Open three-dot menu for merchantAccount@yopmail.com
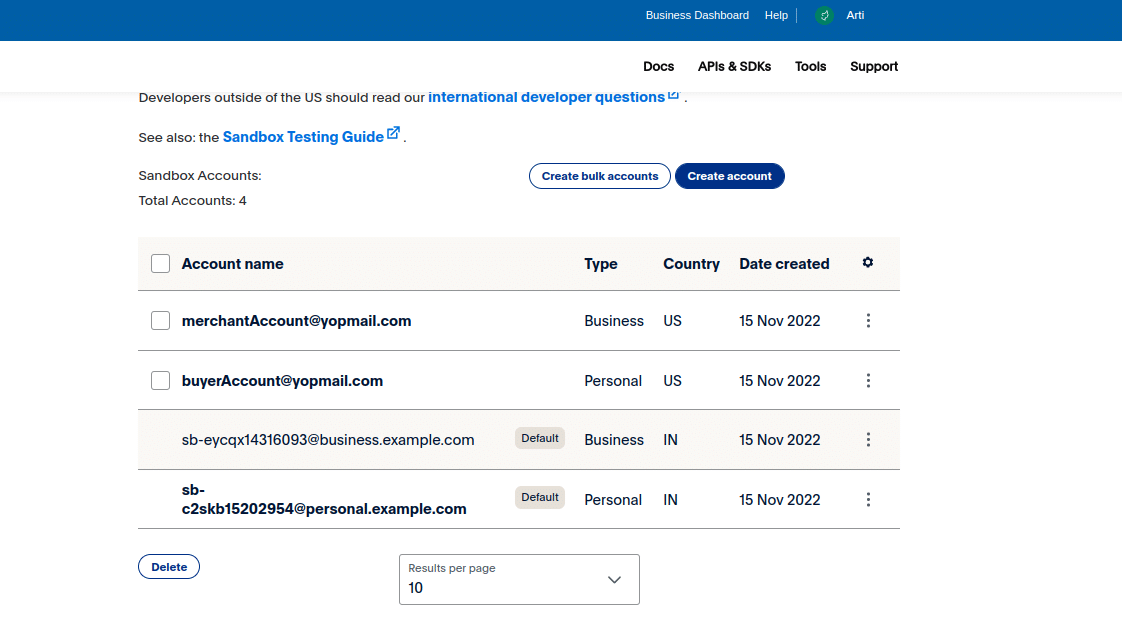1122x632 pixels. (x=868, y=321)
